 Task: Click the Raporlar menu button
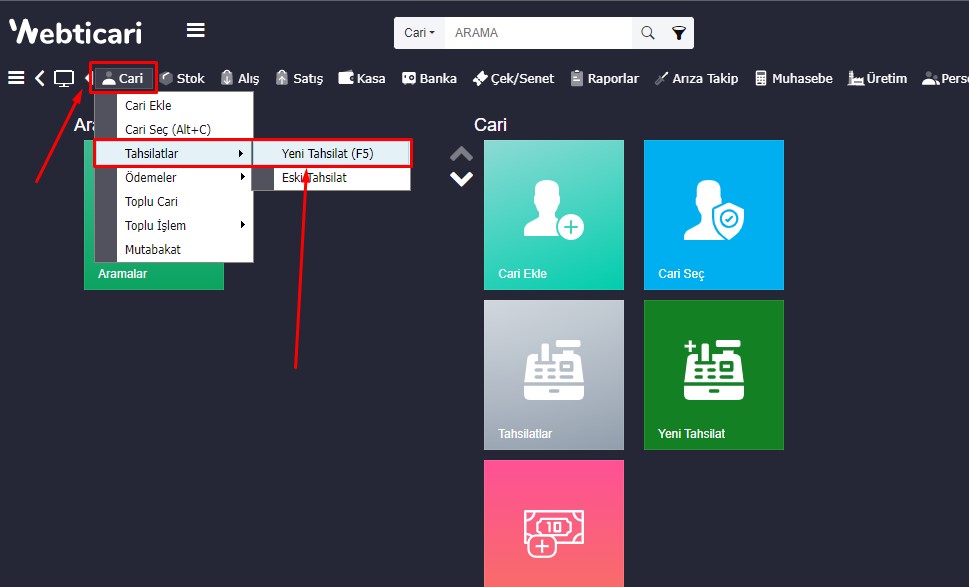[x=604, y=78]
